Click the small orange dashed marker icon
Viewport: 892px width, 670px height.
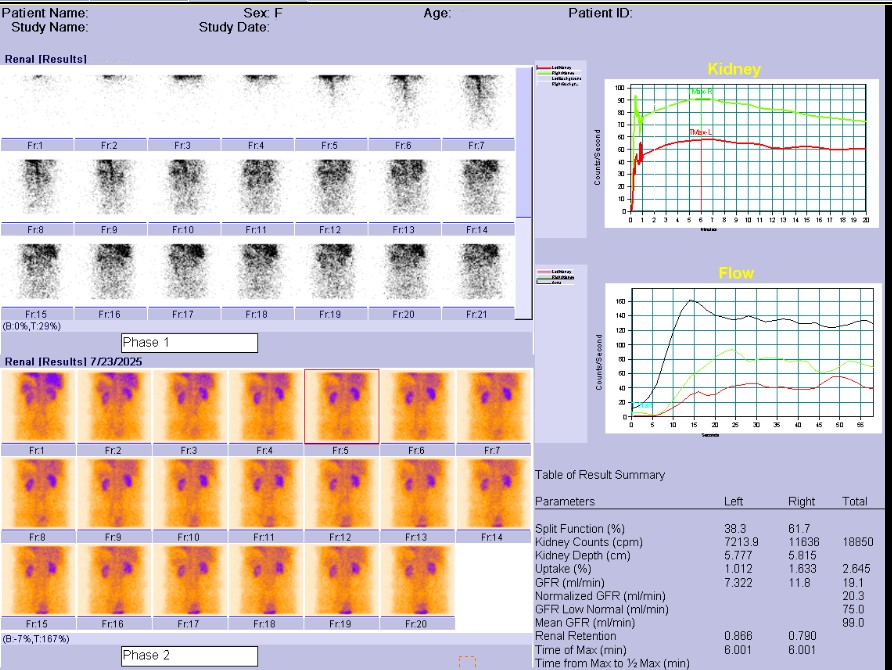466,662
